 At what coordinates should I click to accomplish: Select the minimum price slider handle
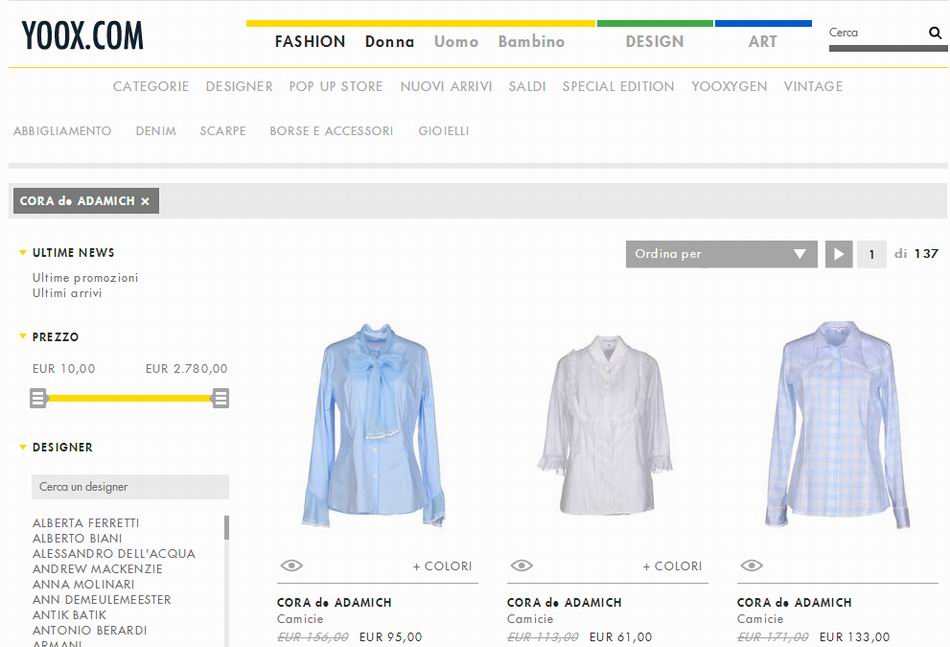pyautogui.click(x=38, y=398)
